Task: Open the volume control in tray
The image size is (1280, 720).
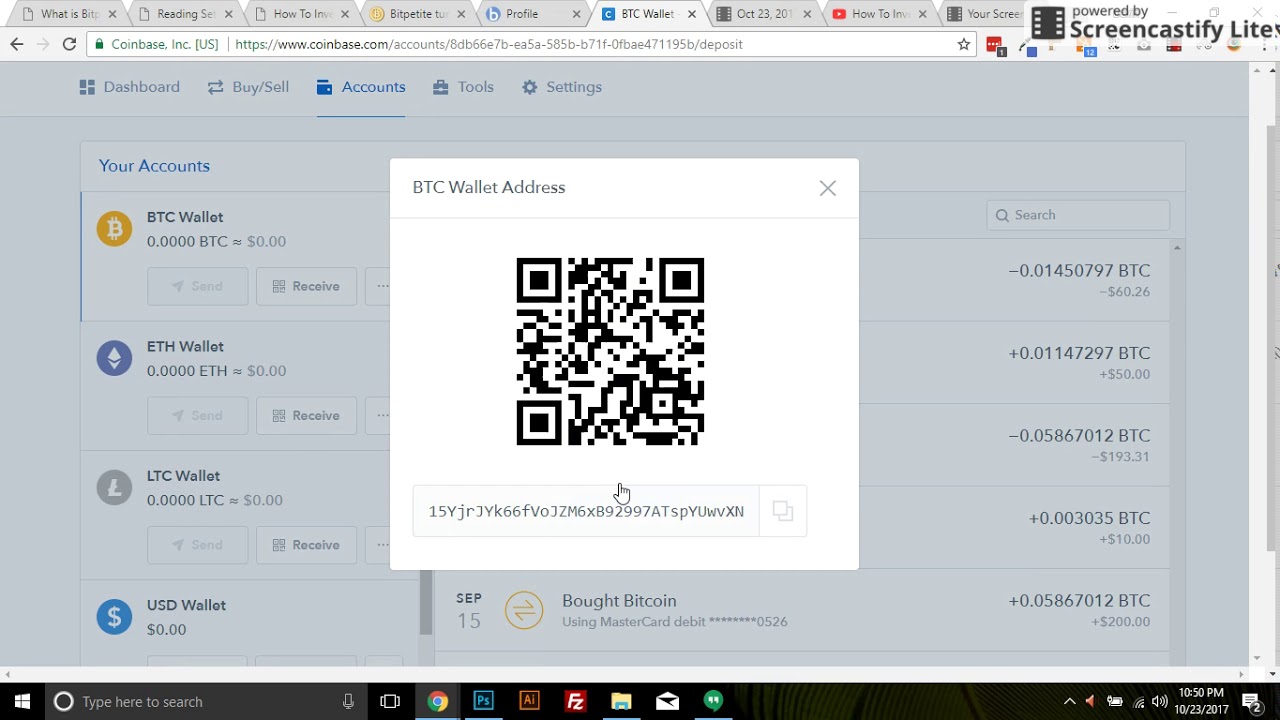Action: tap(1159, 701)
